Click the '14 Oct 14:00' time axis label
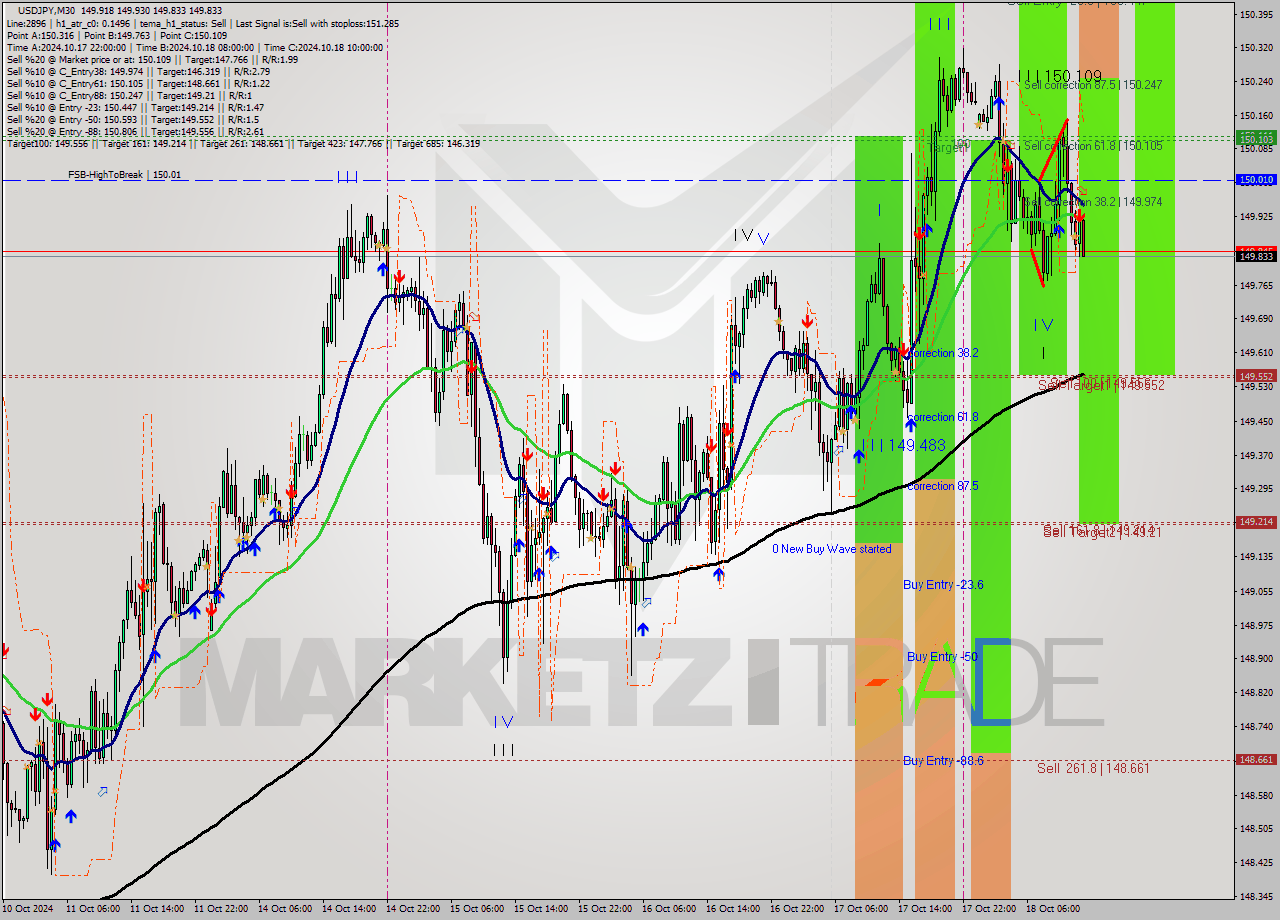The width and height of the screenshot is (1280, 920). 348,909
